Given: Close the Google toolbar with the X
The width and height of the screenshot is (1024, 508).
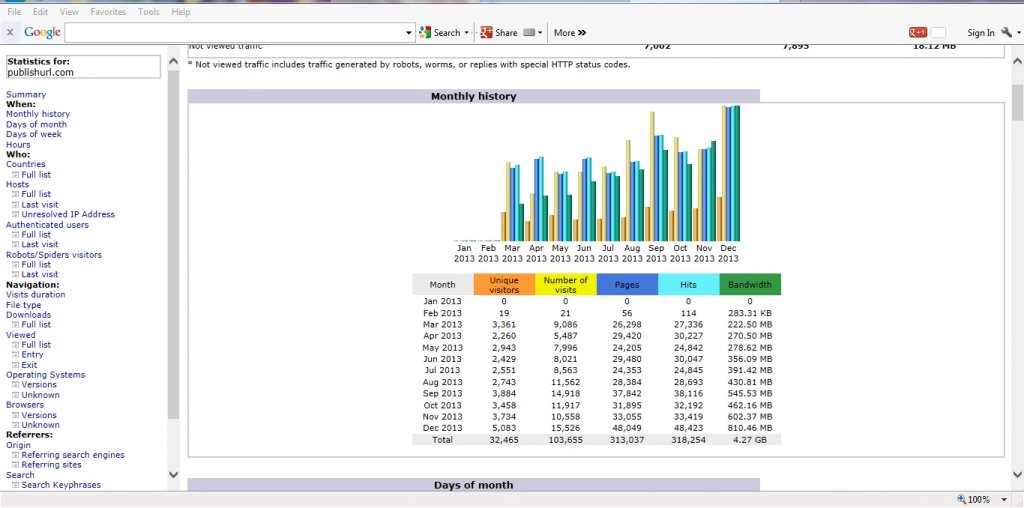Looking at the screenshot, I should coord(10,33).
